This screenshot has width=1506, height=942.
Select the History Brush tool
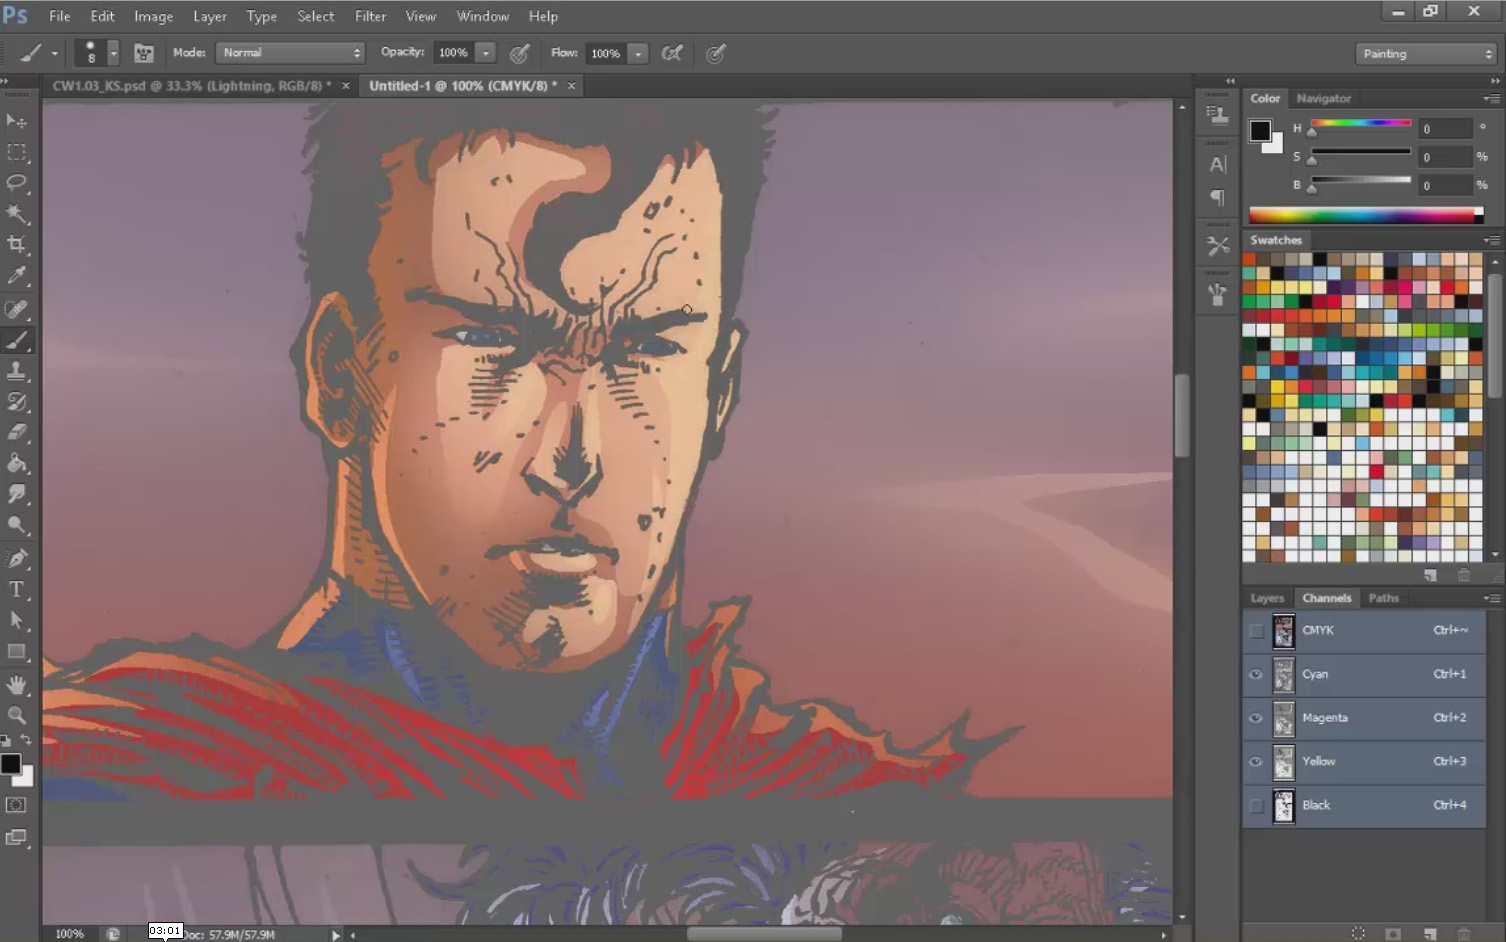(x=17, y=402)
